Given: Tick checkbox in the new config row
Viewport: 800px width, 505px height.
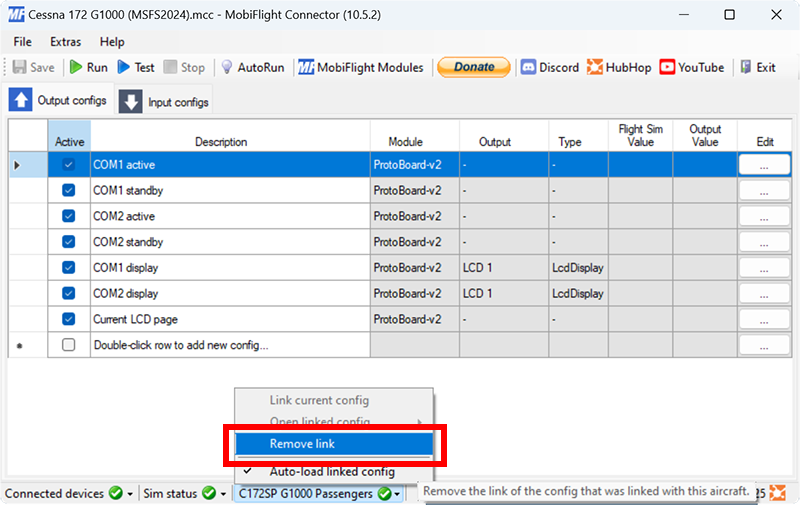Looking at the screenshot, I should tap(68, 345).
